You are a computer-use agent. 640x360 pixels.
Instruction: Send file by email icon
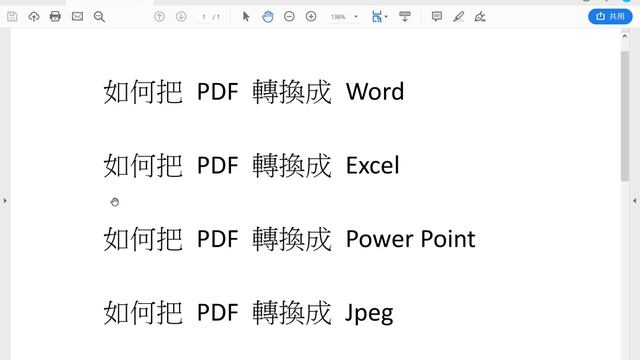[x=77, y=16]
